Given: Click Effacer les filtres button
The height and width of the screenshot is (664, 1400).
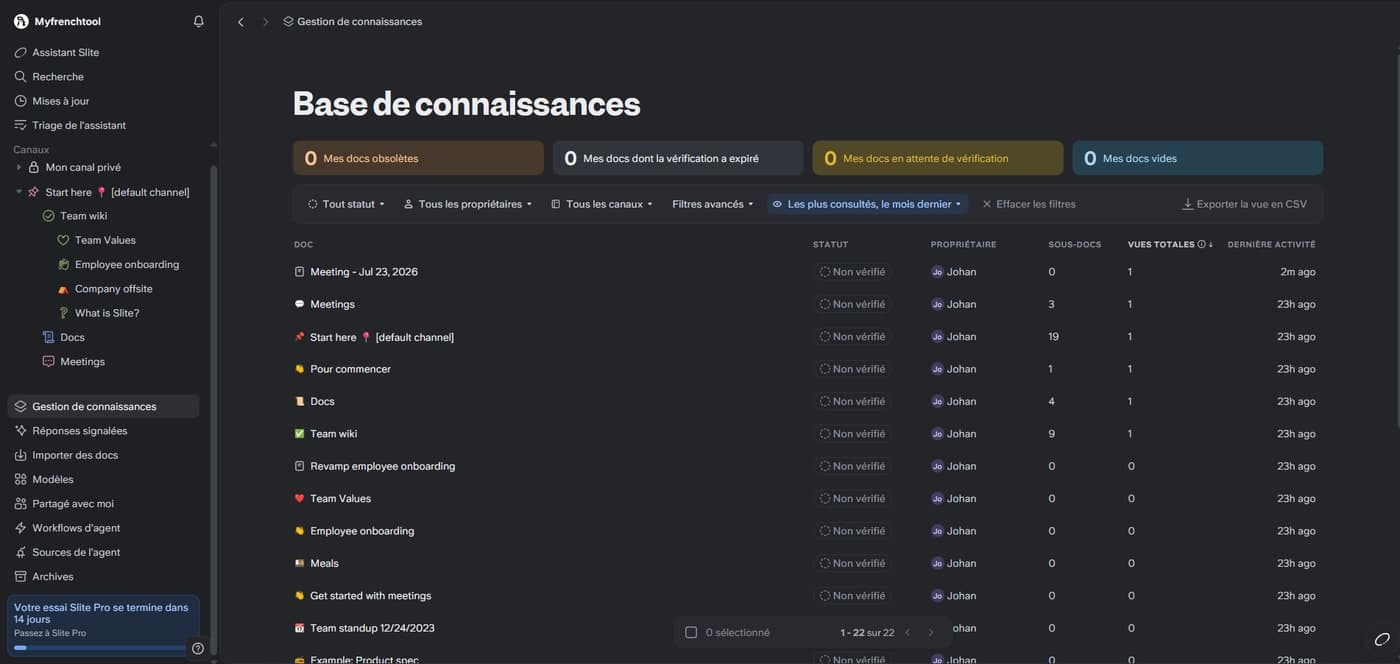Looking at the screenshot, I should pyautogui.click(x=1028, y=204).
